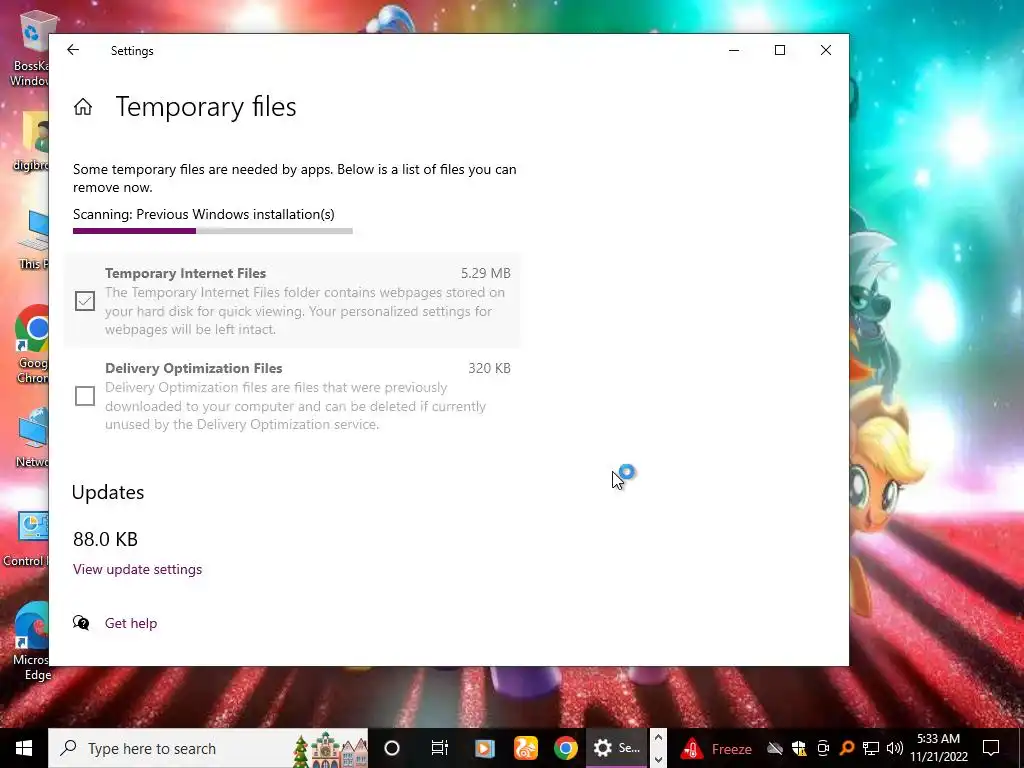1024x768 pixels.
Task: Click the holiday village search highlight image
Action: pos(329,750)
